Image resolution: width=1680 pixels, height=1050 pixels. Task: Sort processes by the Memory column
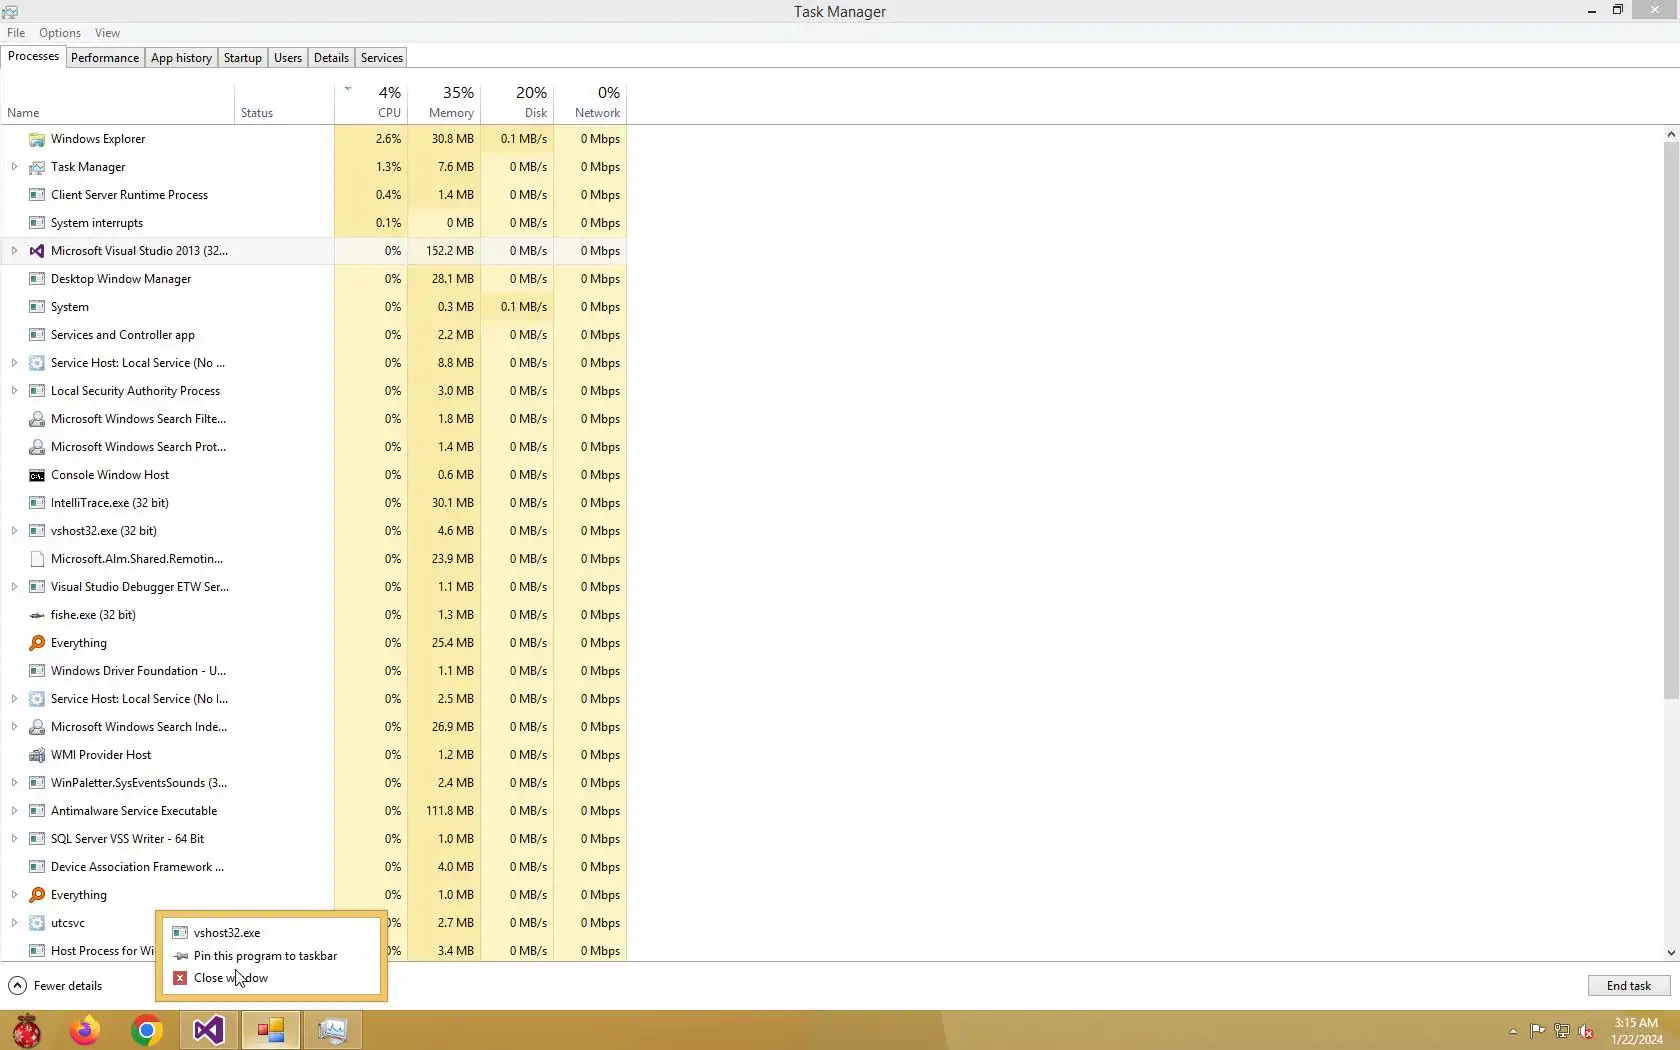444,102
